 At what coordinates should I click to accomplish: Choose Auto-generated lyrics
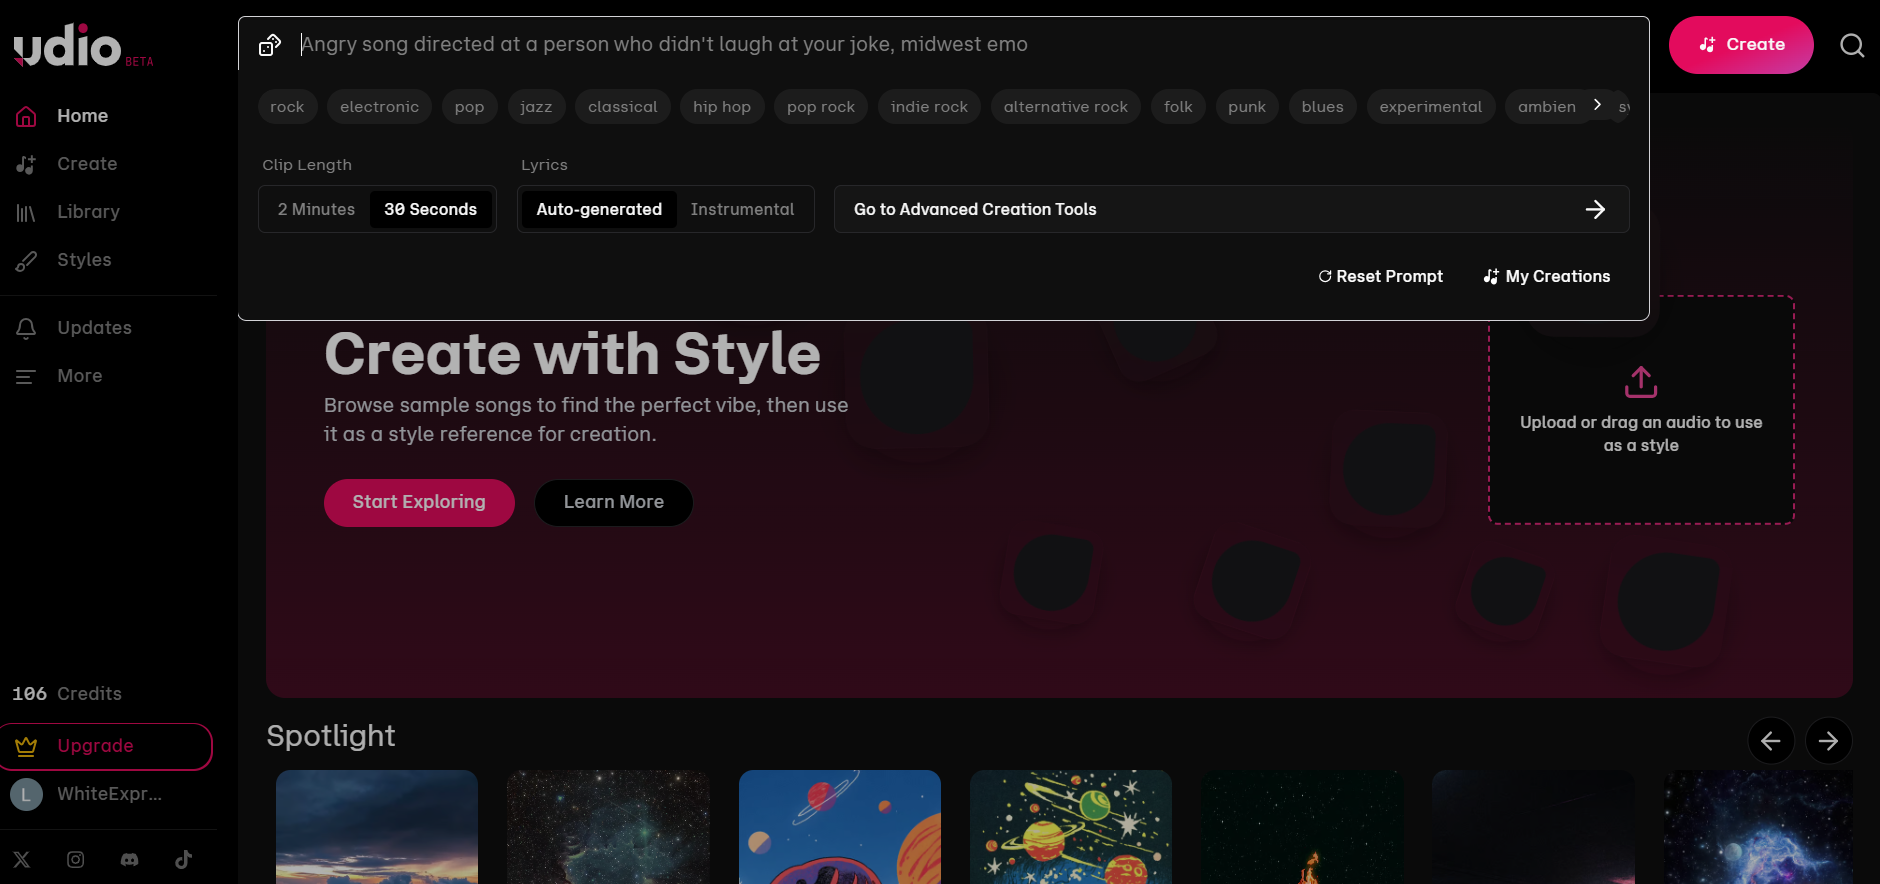tap(599, 209)
